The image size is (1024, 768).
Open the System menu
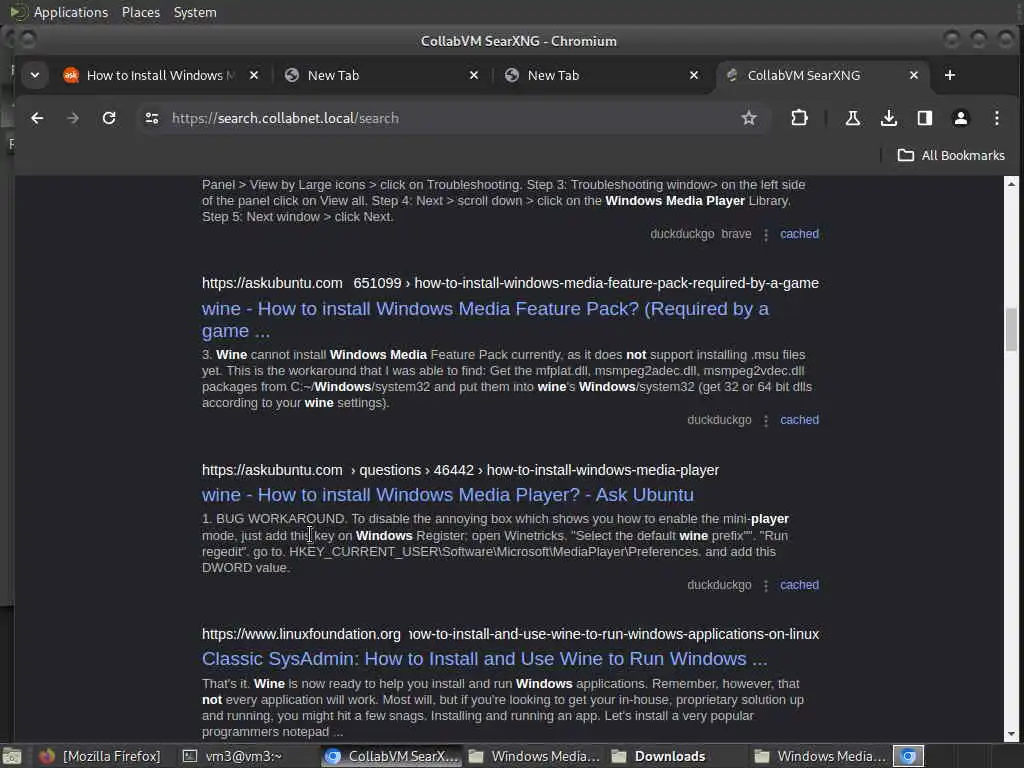(195, 12)
